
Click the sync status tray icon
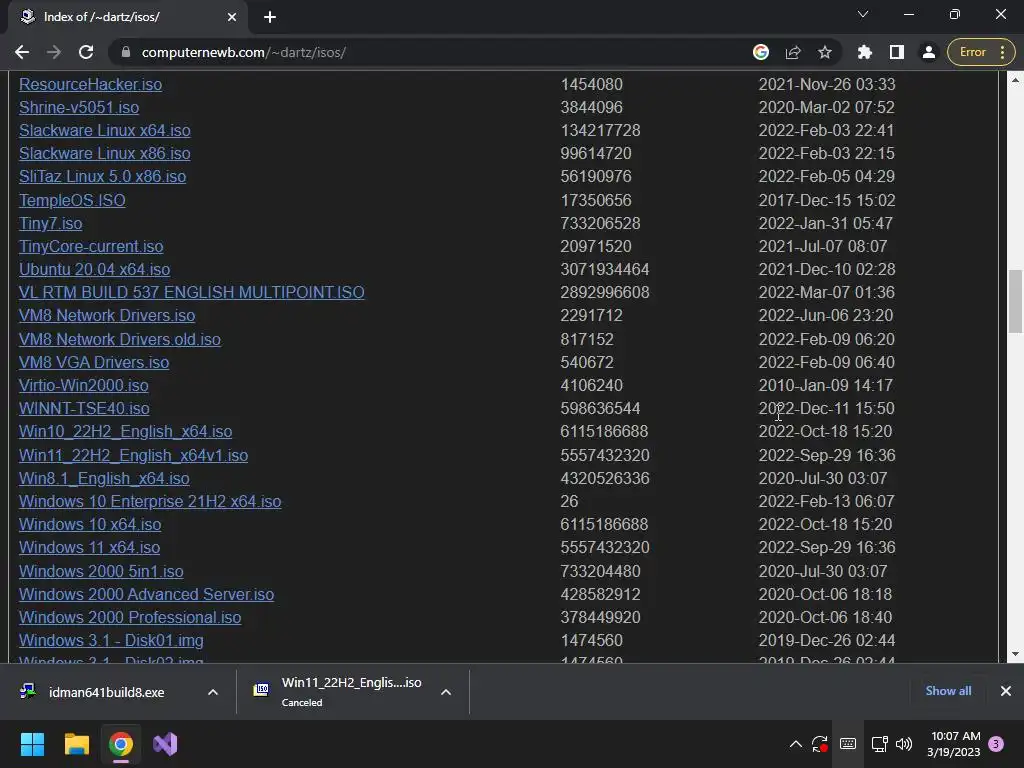click(820, 744)
